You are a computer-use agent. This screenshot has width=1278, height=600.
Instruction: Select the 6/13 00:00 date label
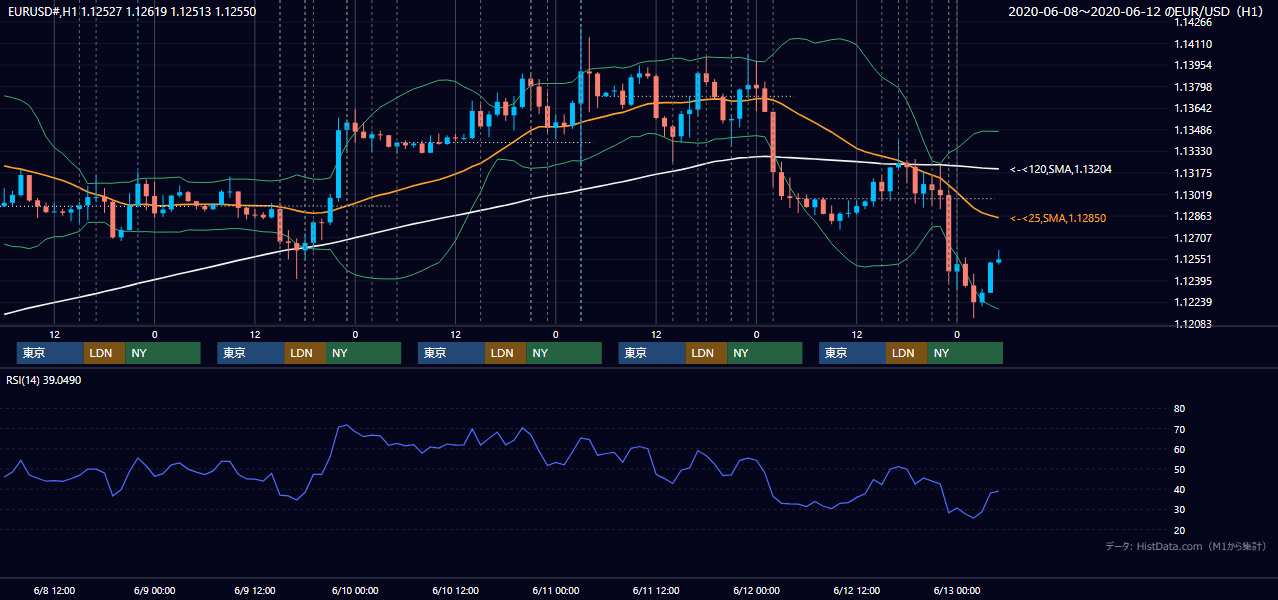(956, 590)
